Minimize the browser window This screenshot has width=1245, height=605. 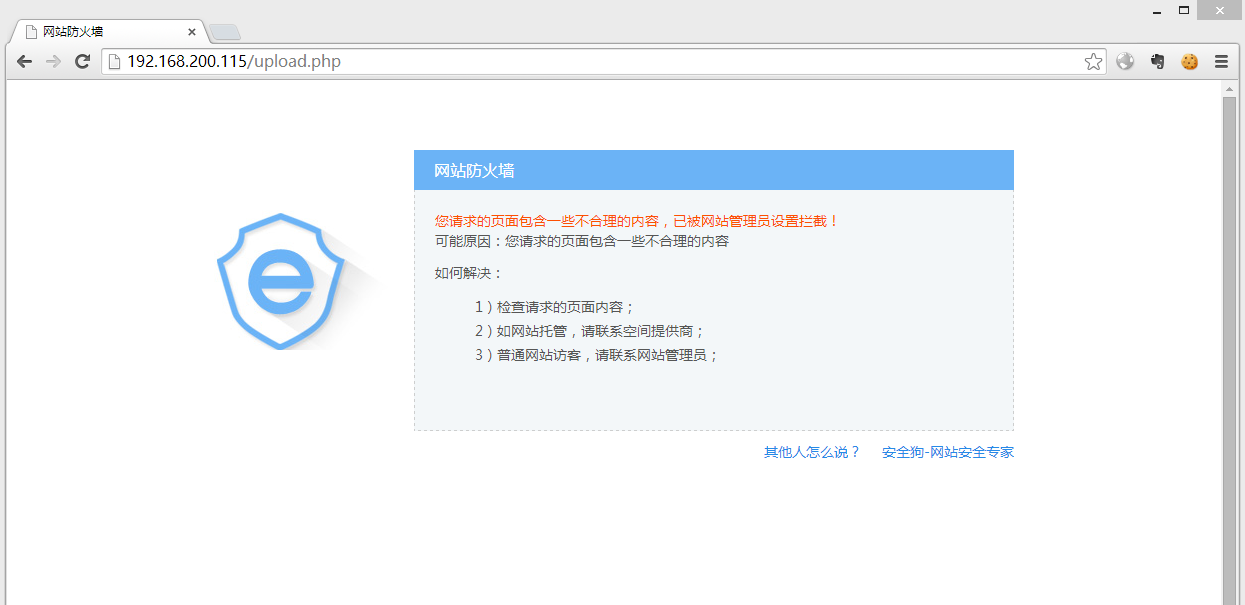(1157, 11)
